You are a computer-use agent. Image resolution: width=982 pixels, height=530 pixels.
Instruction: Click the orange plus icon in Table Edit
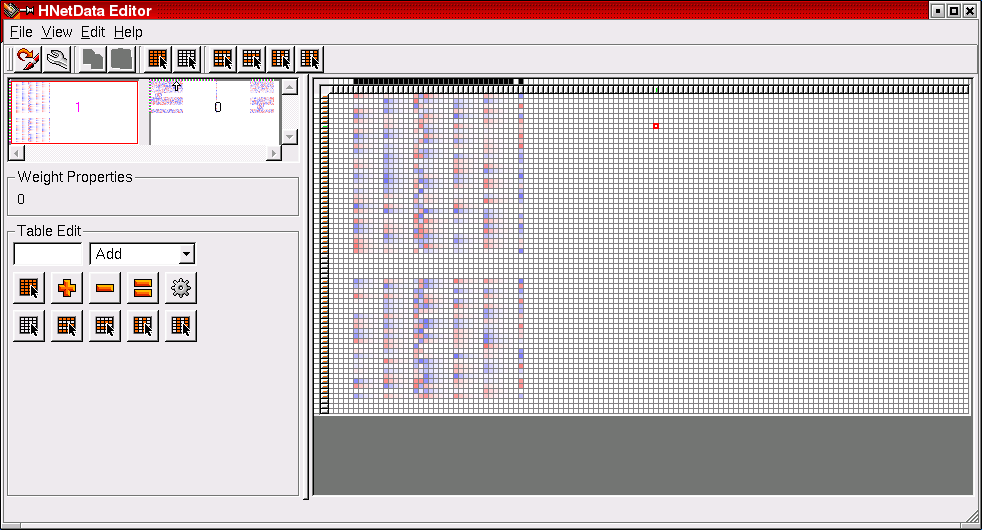[67, 289]
